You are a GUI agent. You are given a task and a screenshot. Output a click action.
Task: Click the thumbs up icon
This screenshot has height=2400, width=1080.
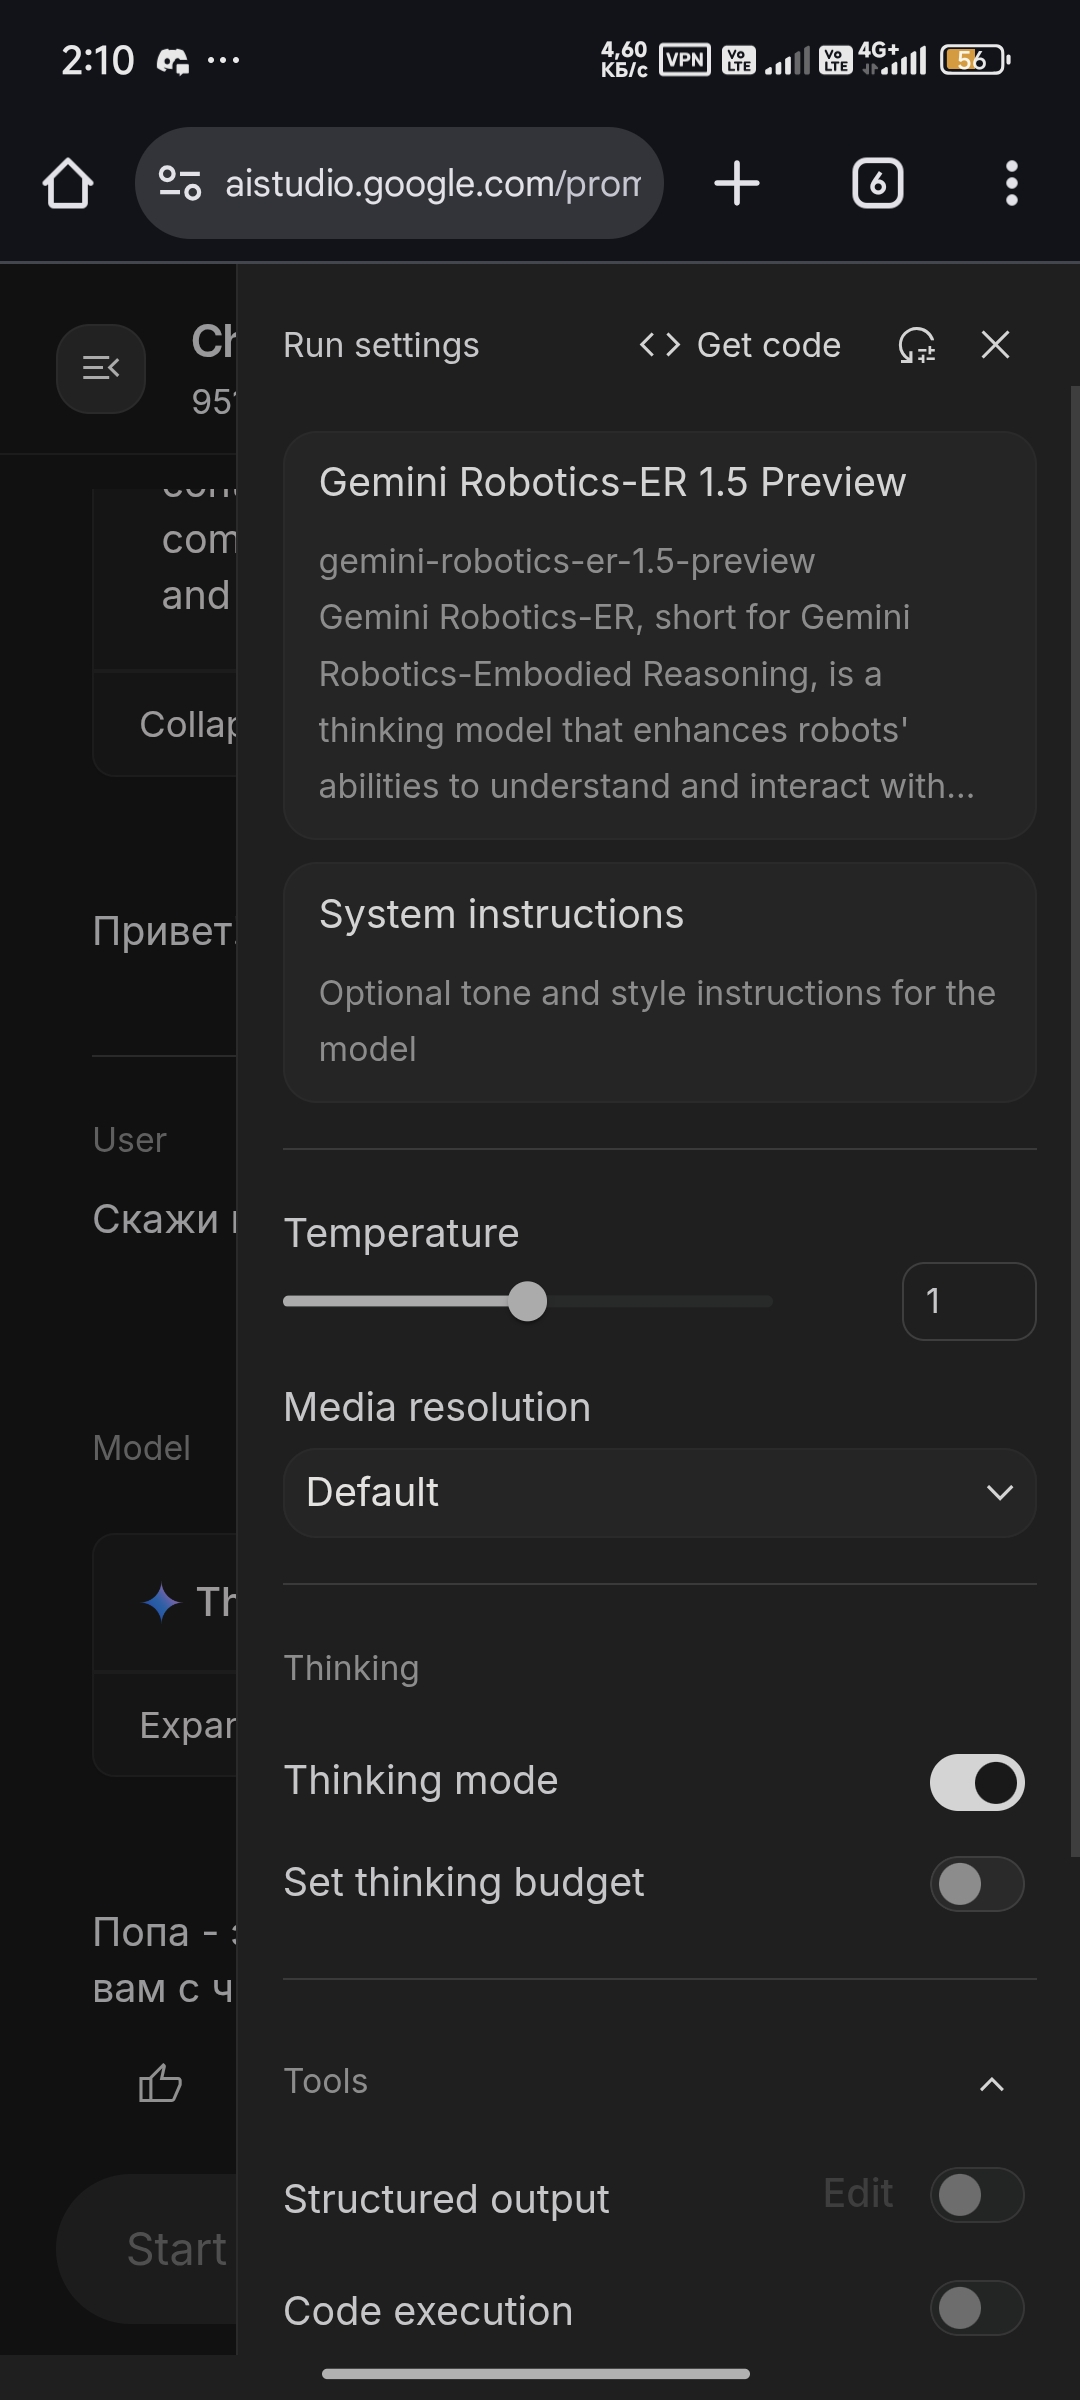point(160,2084)
